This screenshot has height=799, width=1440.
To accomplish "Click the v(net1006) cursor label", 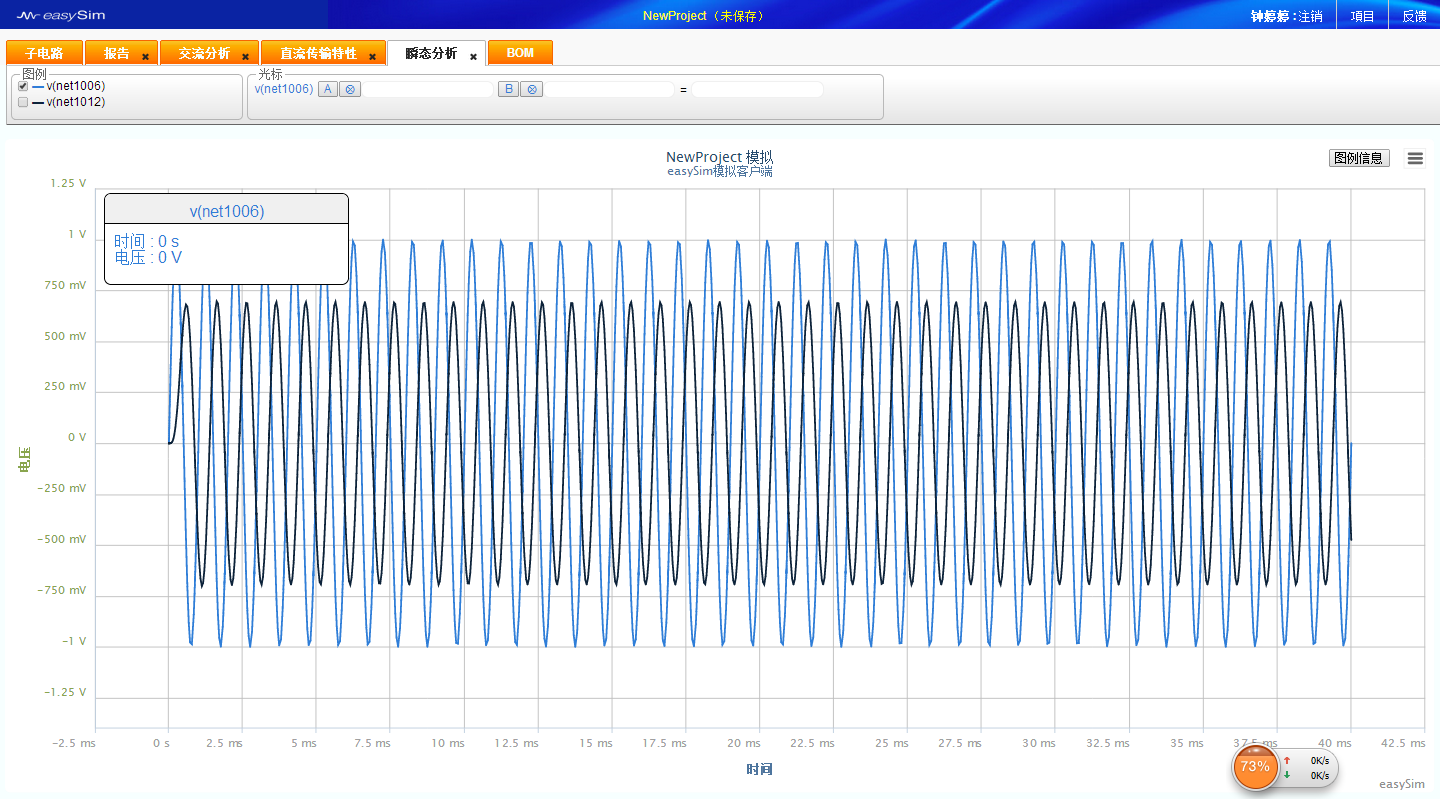I will click(x=284, y=89).
